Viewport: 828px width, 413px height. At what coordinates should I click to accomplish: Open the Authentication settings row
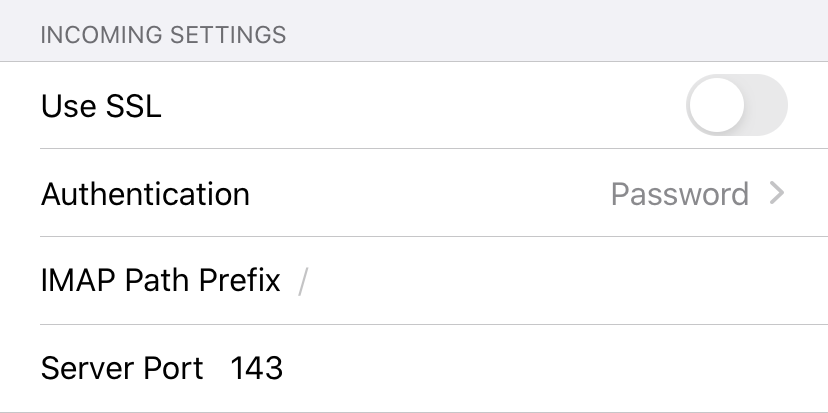click(x=414, y=193)
